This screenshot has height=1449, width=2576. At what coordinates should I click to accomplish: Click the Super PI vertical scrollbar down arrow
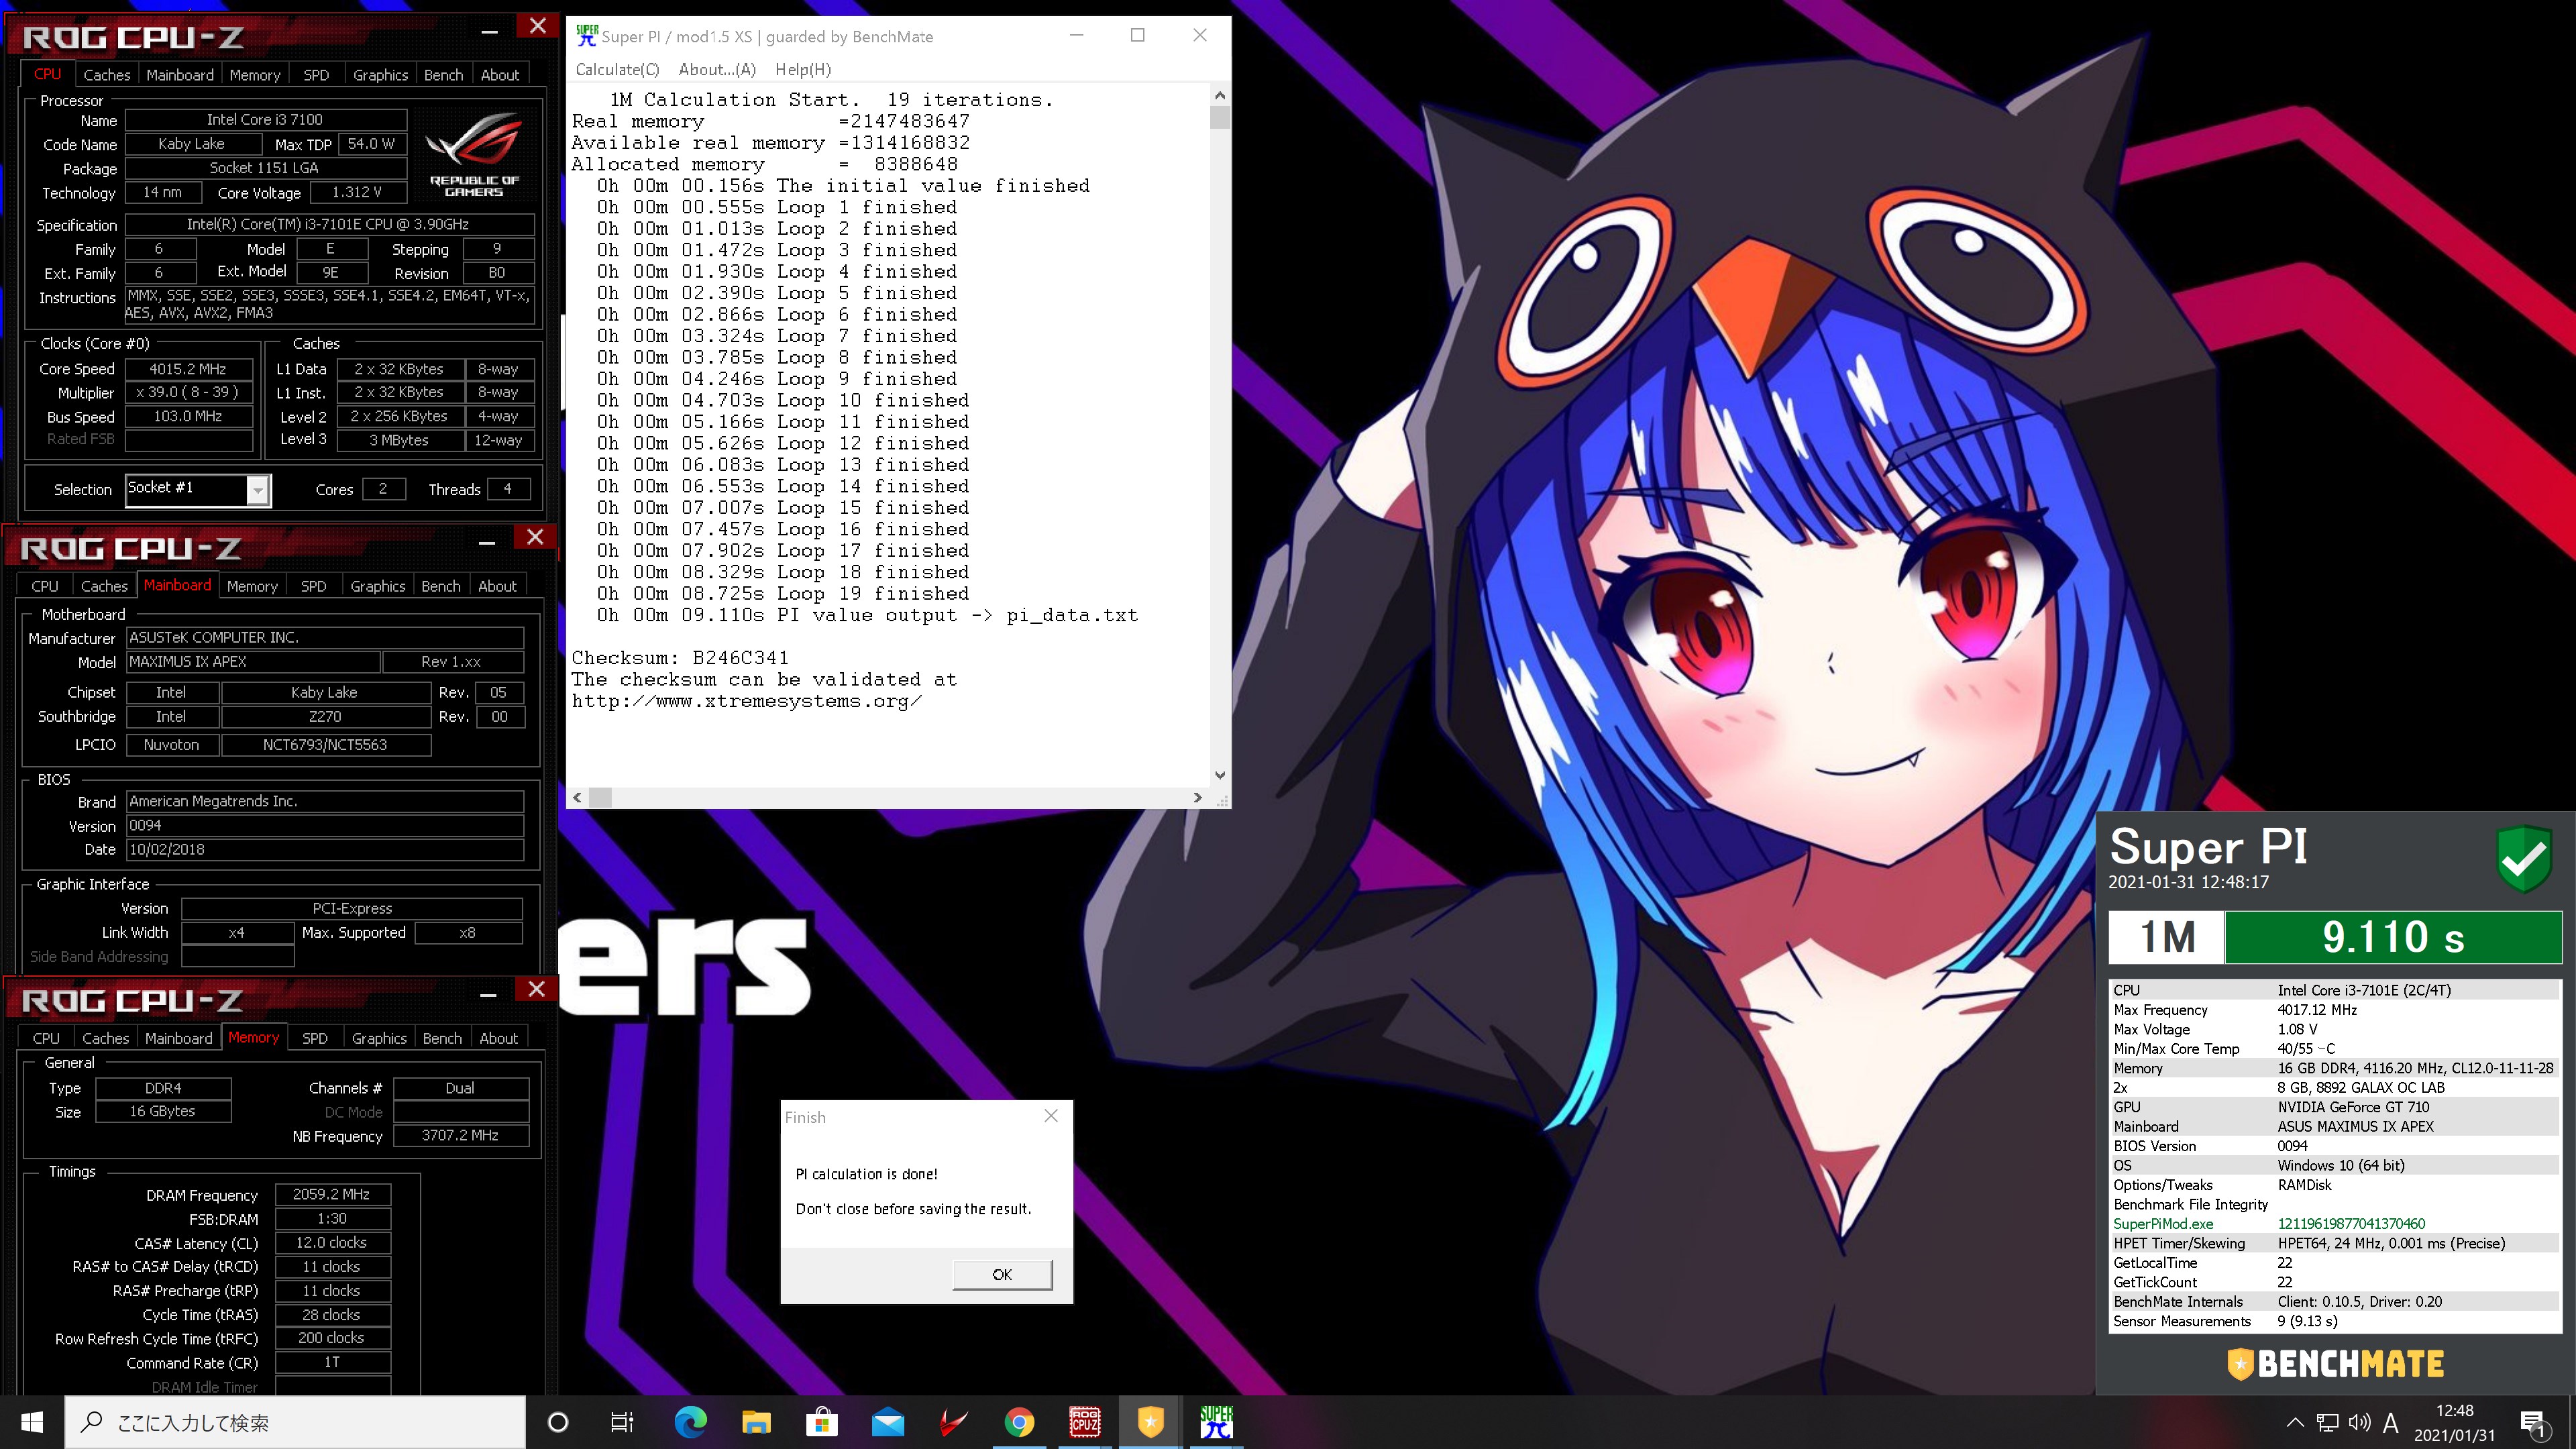click(1220, 775)
